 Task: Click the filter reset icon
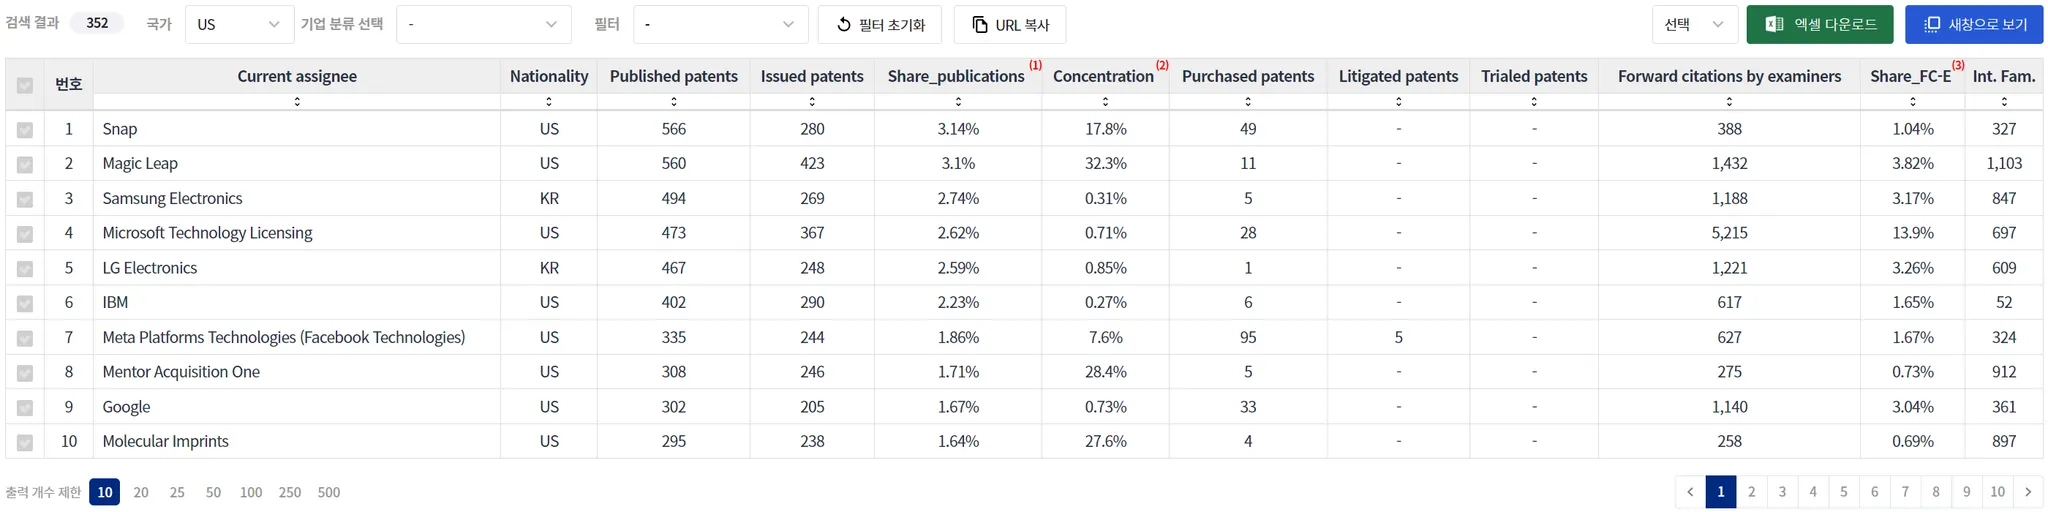tap(844, 25)
